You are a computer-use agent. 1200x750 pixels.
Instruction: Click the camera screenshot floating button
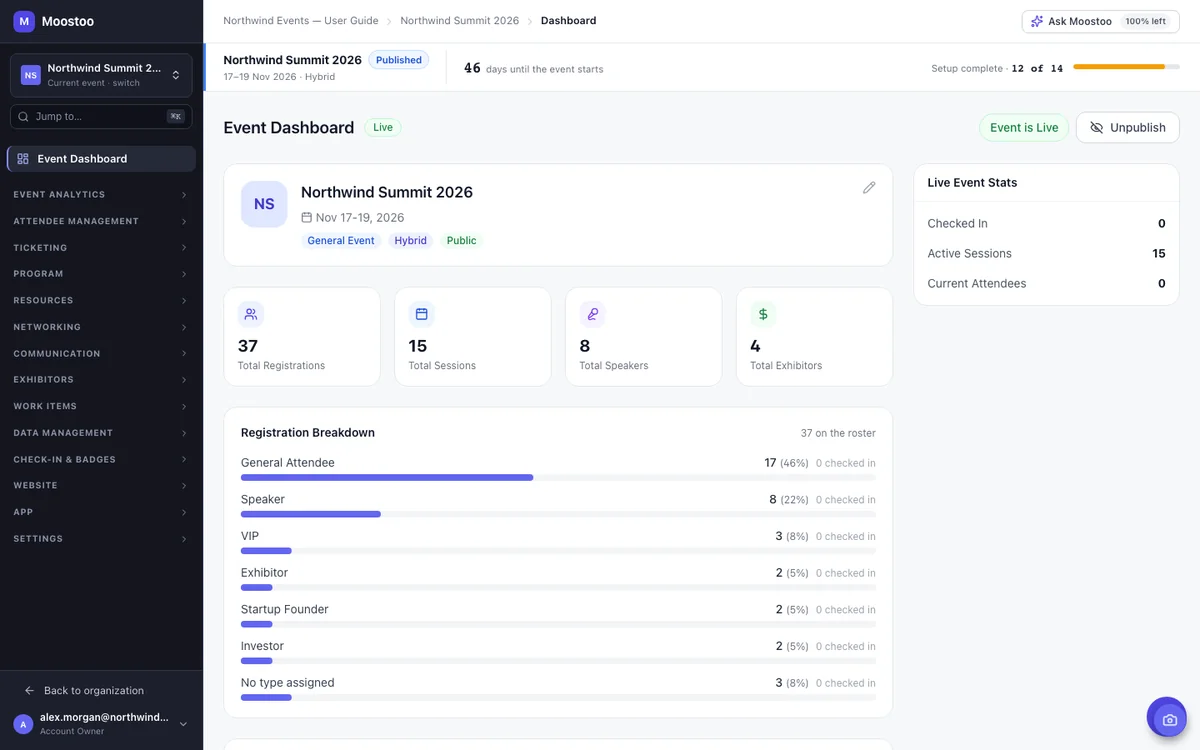[x=1166, y=718]
